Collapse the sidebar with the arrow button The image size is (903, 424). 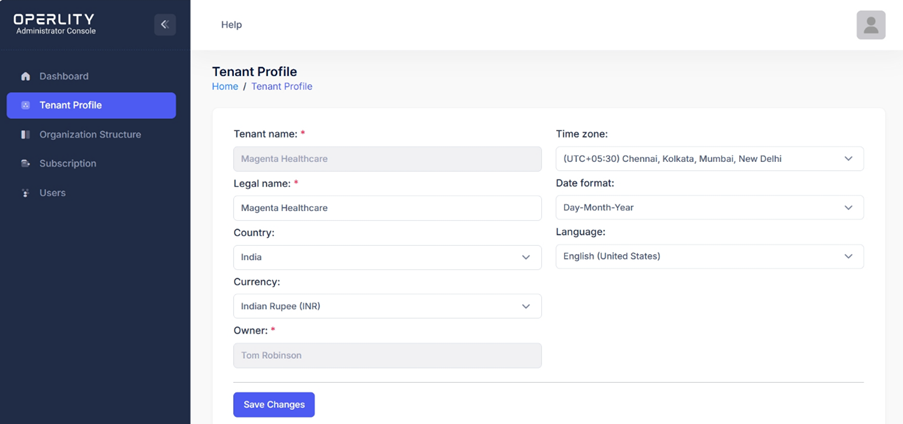coord(165,24)
